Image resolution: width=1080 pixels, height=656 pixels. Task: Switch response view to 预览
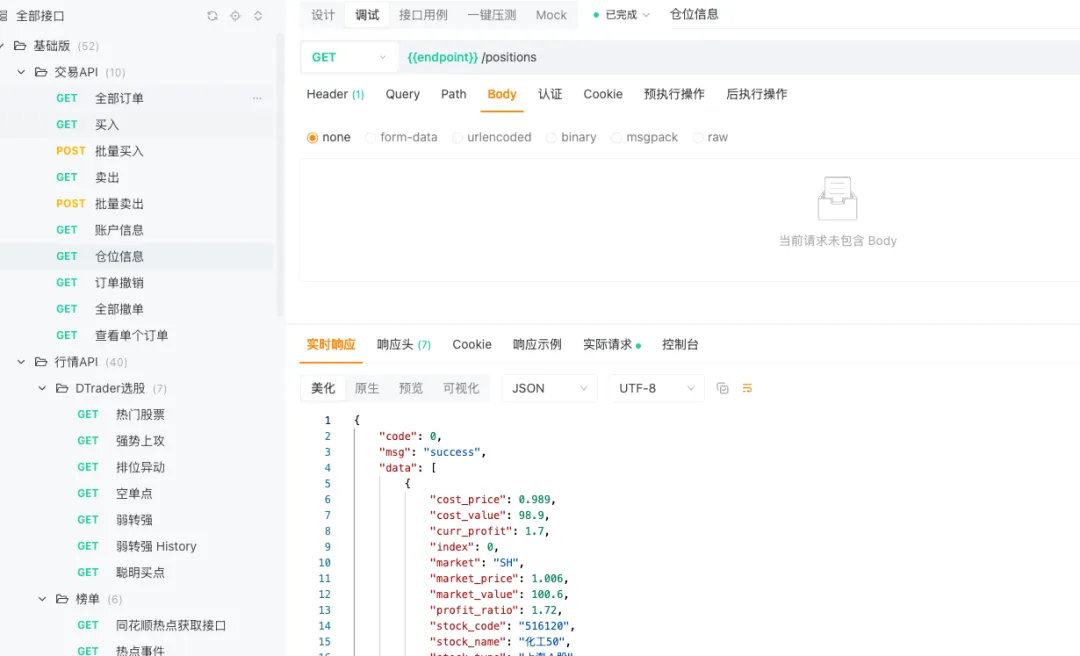(411, 389)
